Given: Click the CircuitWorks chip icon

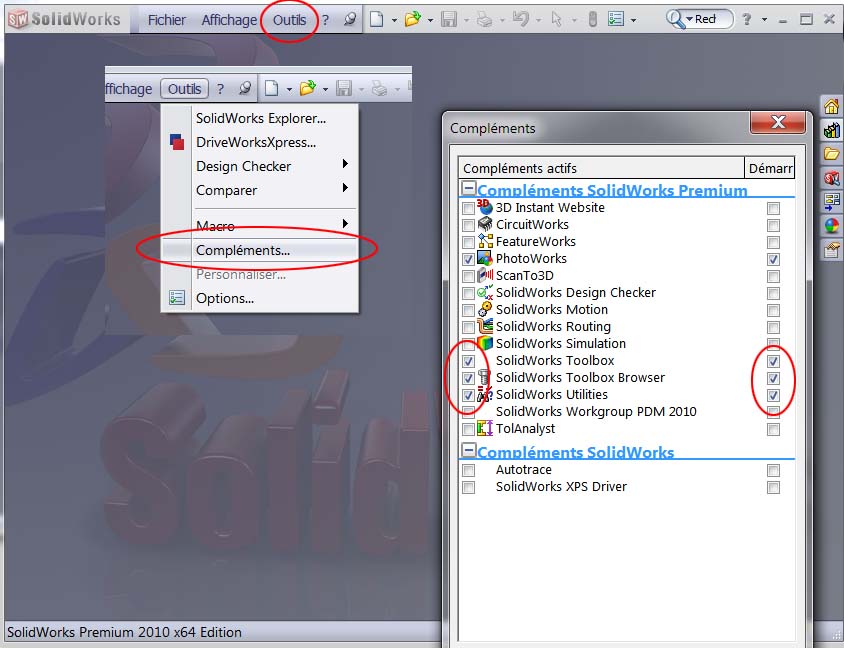Looking at the screenshot, I should click(484, 224).
